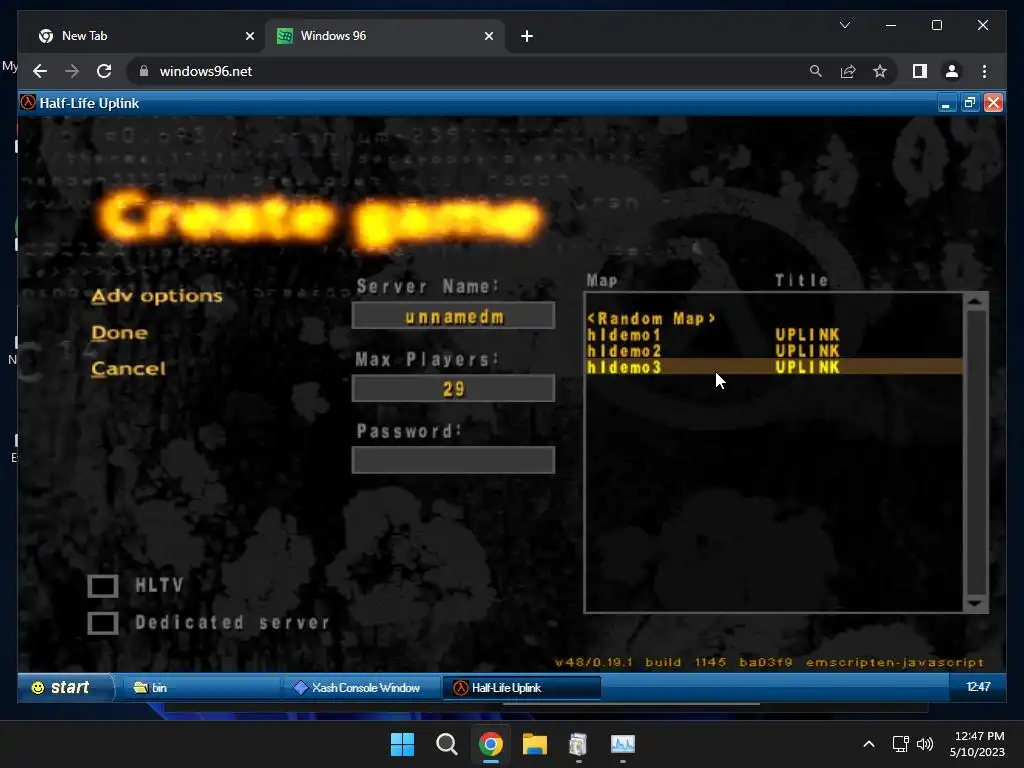Expand the system tray hidden icons

point(869,744)
